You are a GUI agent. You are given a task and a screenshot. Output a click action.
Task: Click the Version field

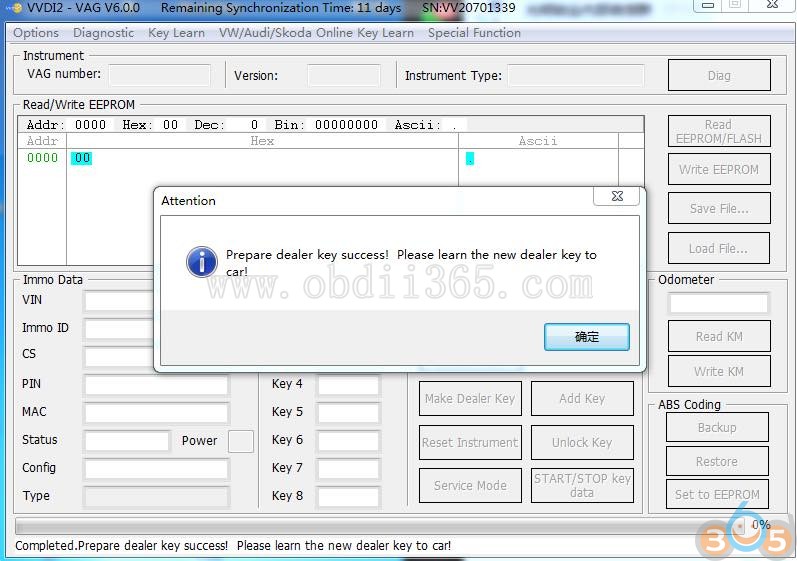click(344, 75)
